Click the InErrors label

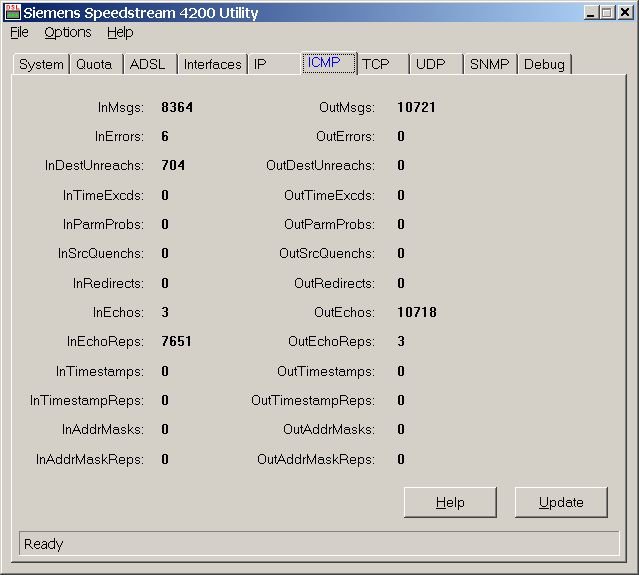click(x=119, y=136)
